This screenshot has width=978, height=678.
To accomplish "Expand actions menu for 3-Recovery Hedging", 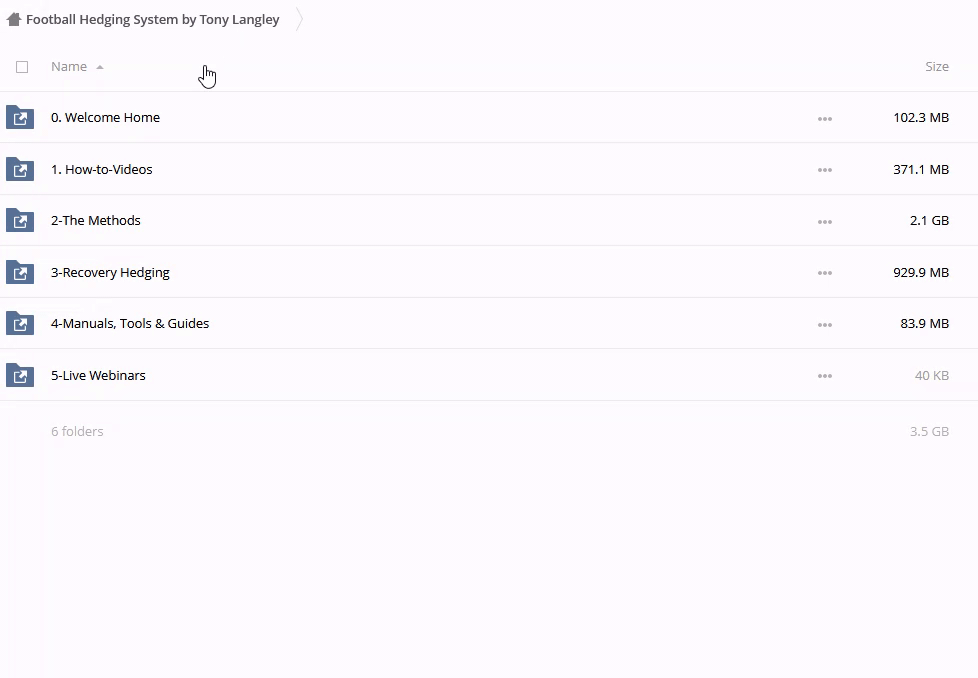I will (x=824, y=273).
